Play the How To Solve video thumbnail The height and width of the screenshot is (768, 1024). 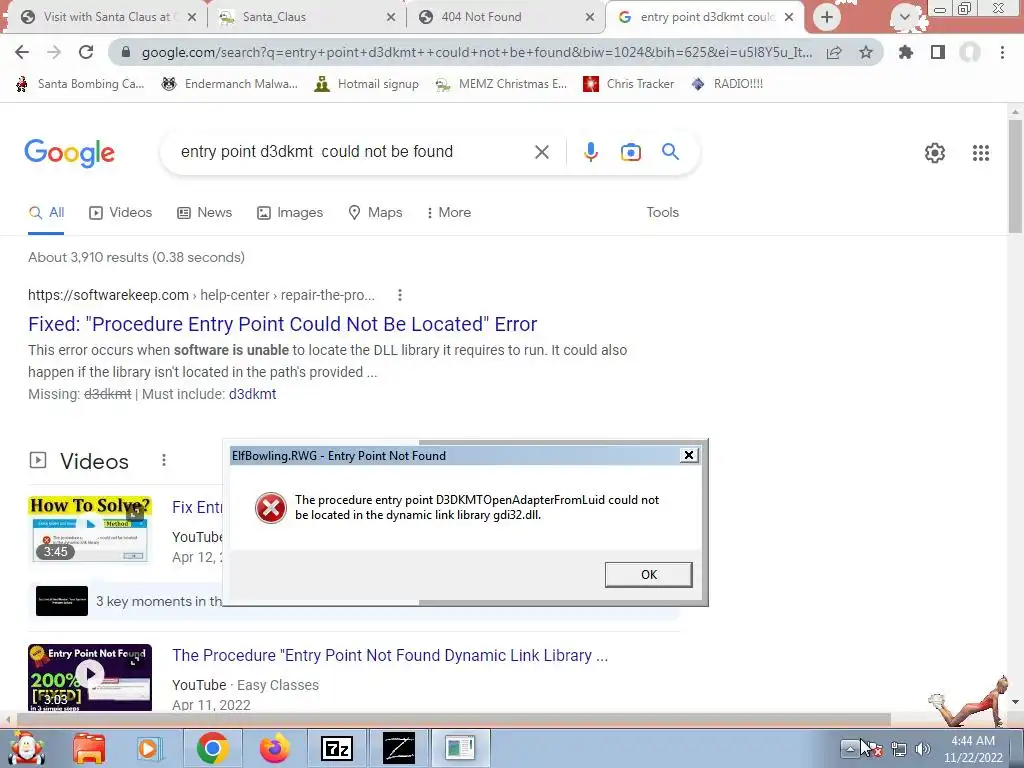click(x=90, y=530)
